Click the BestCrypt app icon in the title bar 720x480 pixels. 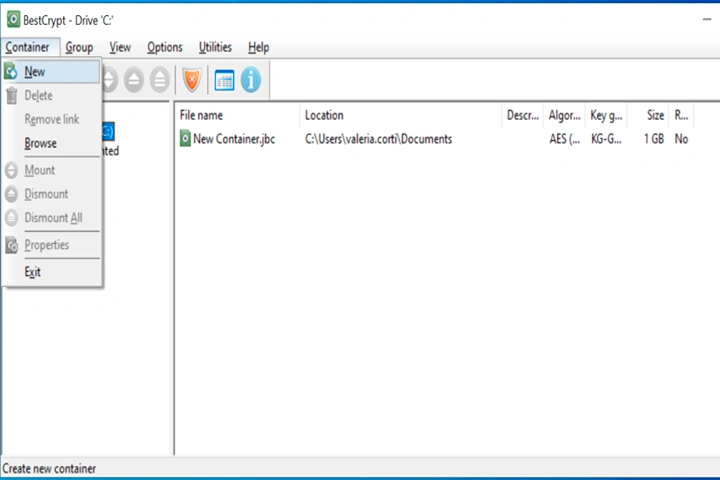[13, 20]
